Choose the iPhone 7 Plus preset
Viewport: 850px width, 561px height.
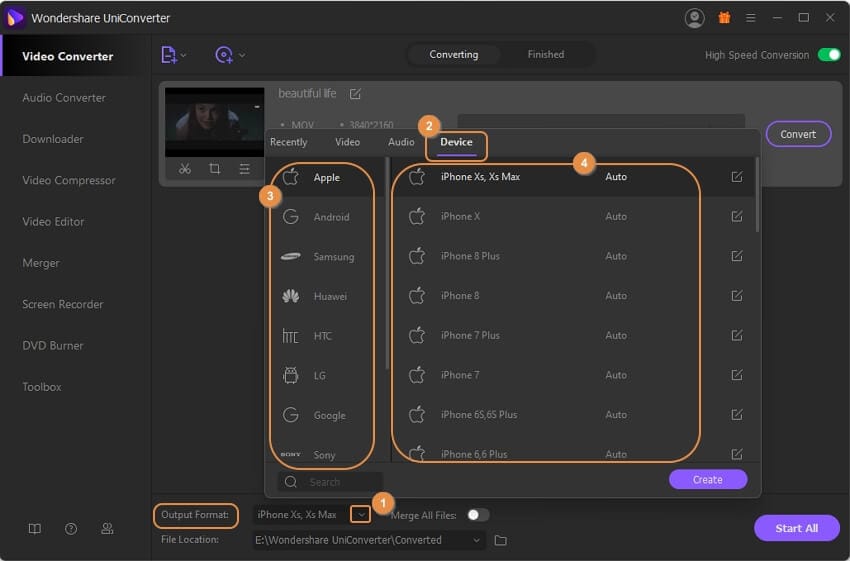click(572, 335)
